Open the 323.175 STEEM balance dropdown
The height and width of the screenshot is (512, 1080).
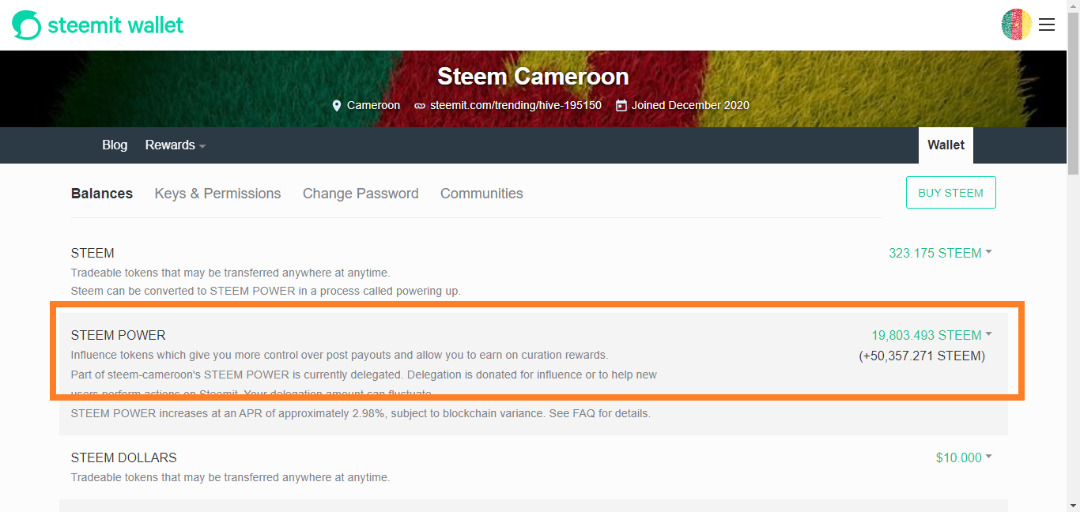click(x=940, y=253)
